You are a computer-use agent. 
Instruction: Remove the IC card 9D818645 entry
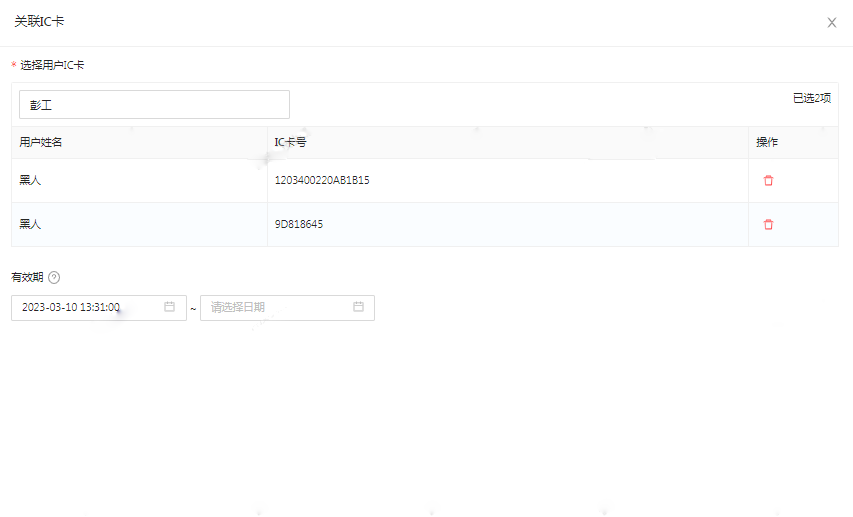(768, 225)
